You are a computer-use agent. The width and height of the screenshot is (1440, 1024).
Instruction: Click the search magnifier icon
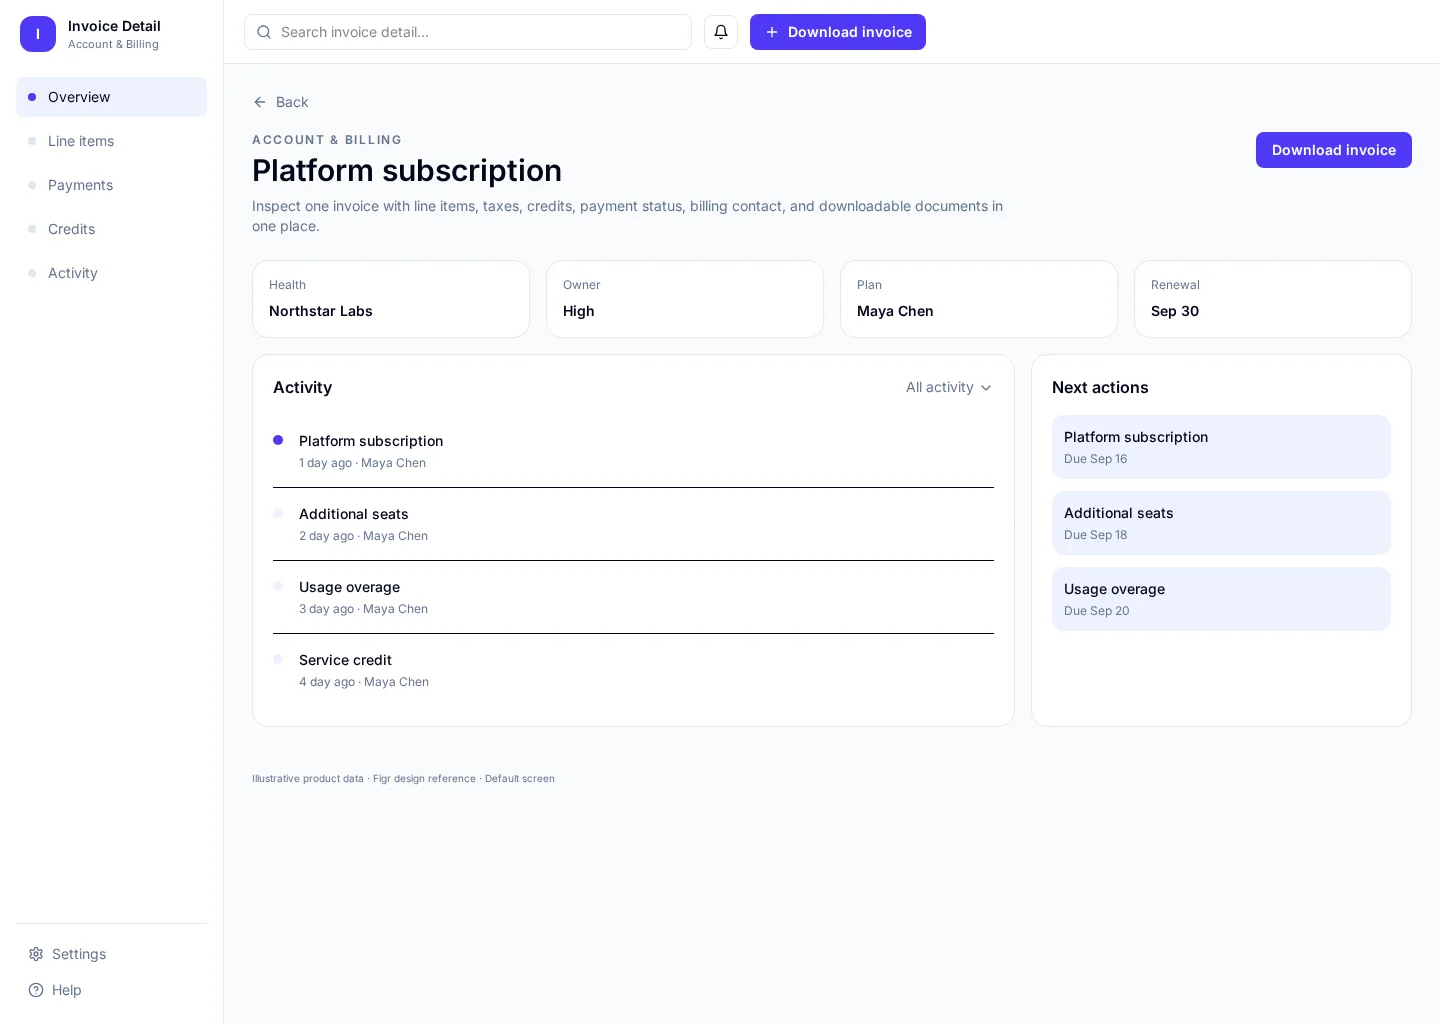click(x=264, y=32)
